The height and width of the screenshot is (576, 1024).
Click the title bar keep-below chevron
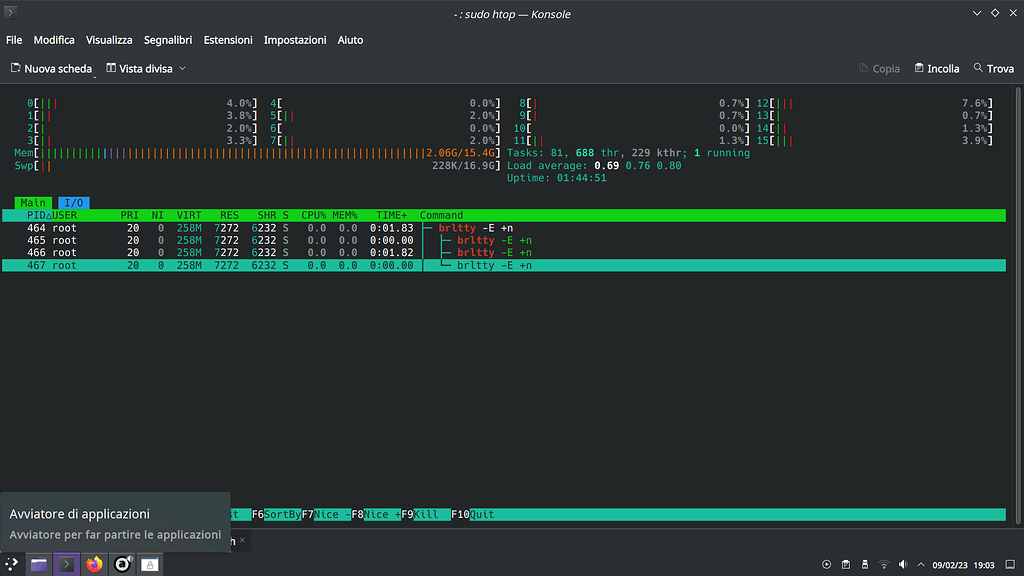(x=977, y=13)
